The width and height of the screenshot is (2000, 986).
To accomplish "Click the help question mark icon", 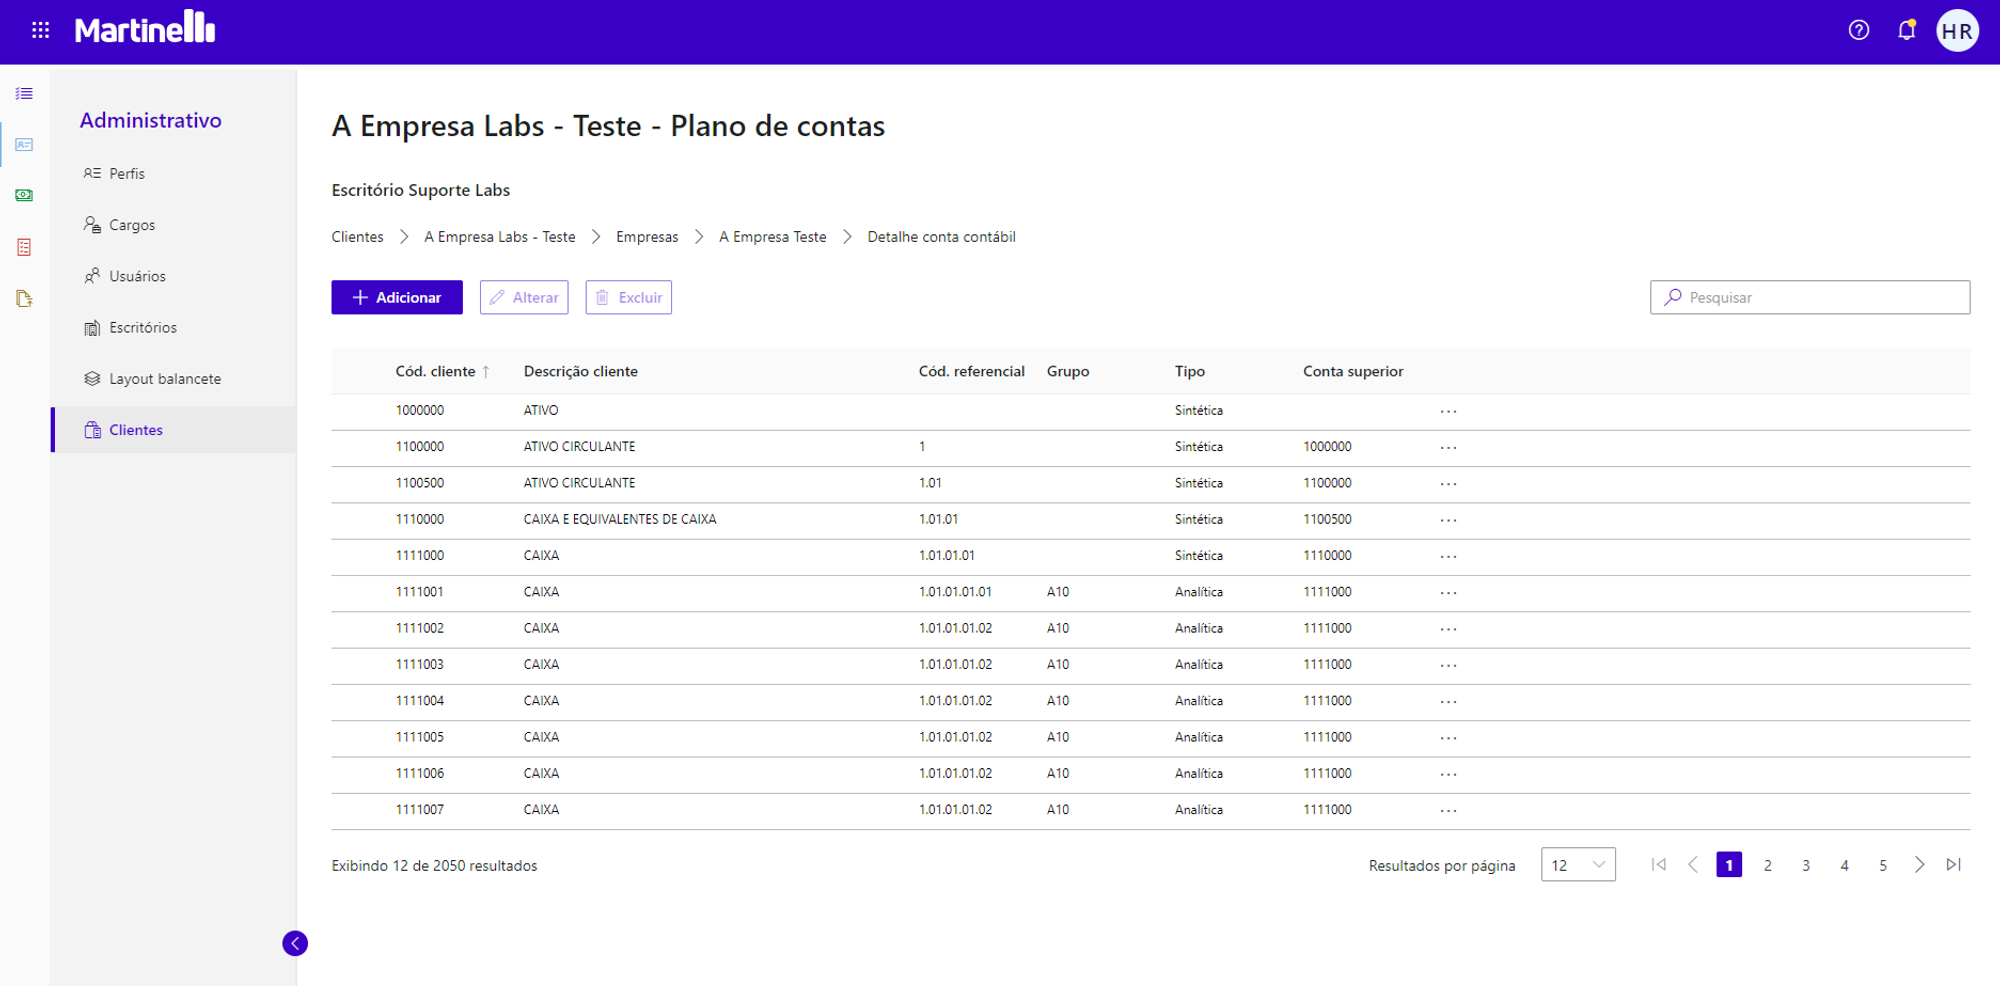I will pos(1858,30).
